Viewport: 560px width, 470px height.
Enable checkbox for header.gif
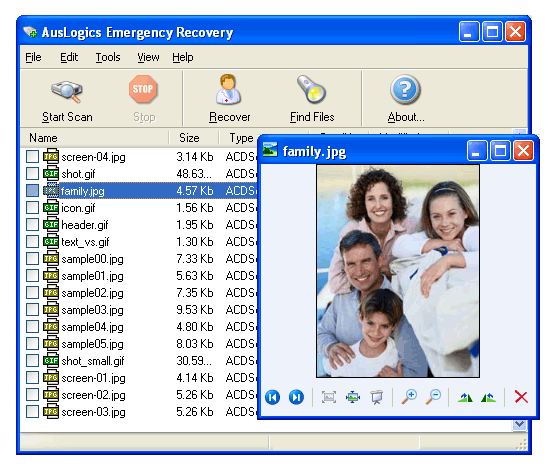tap(32, 225)
